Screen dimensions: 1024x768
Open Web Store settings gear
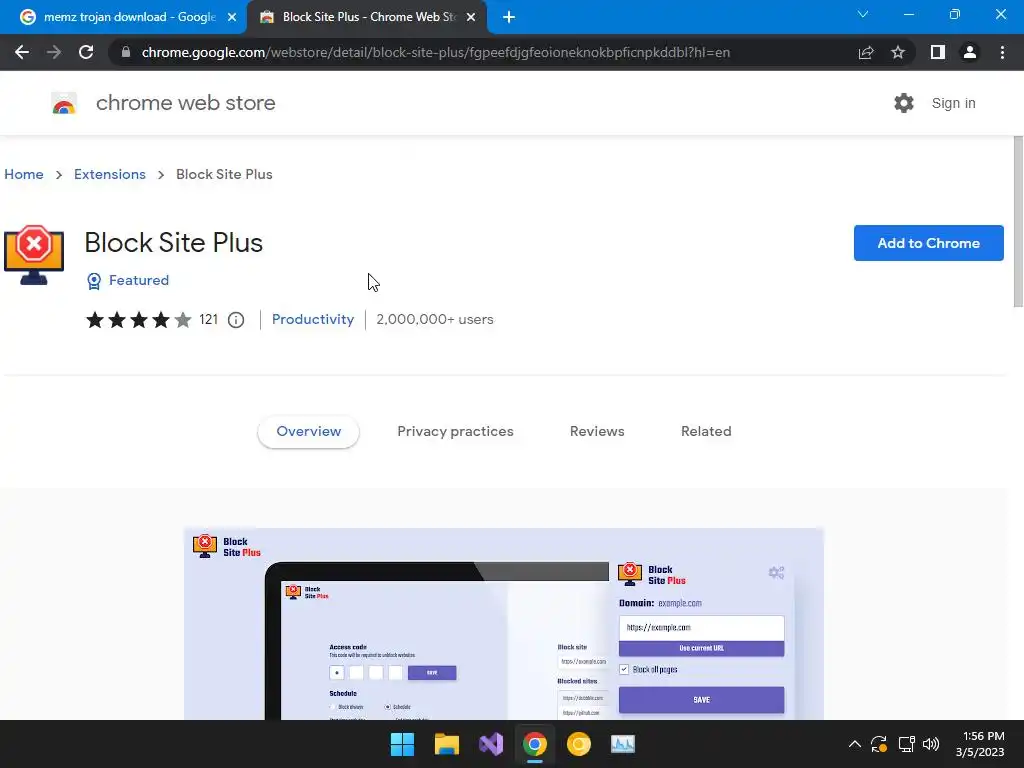tap(904, 103)
